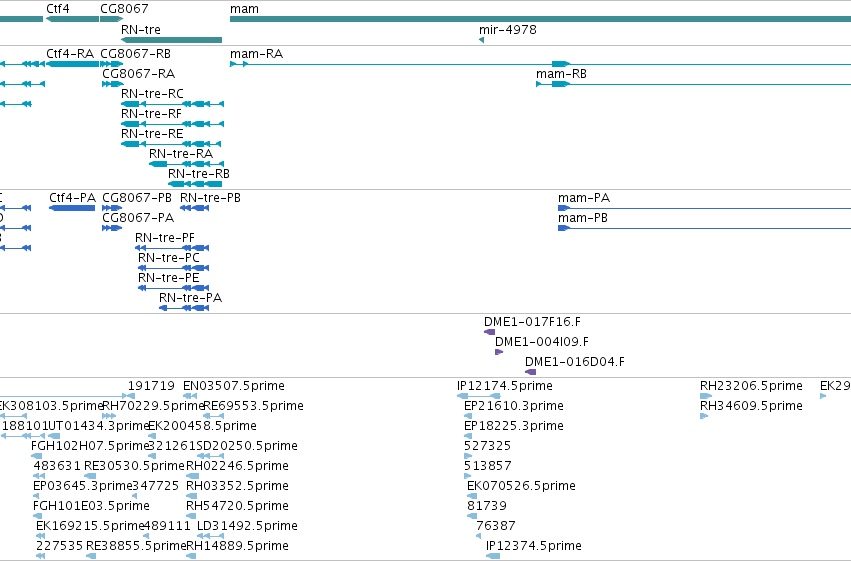Open the RN-tre-PB protein label
Image resolution: width=851 pixels, height=561 pixels.
click(x=210, y=198)
